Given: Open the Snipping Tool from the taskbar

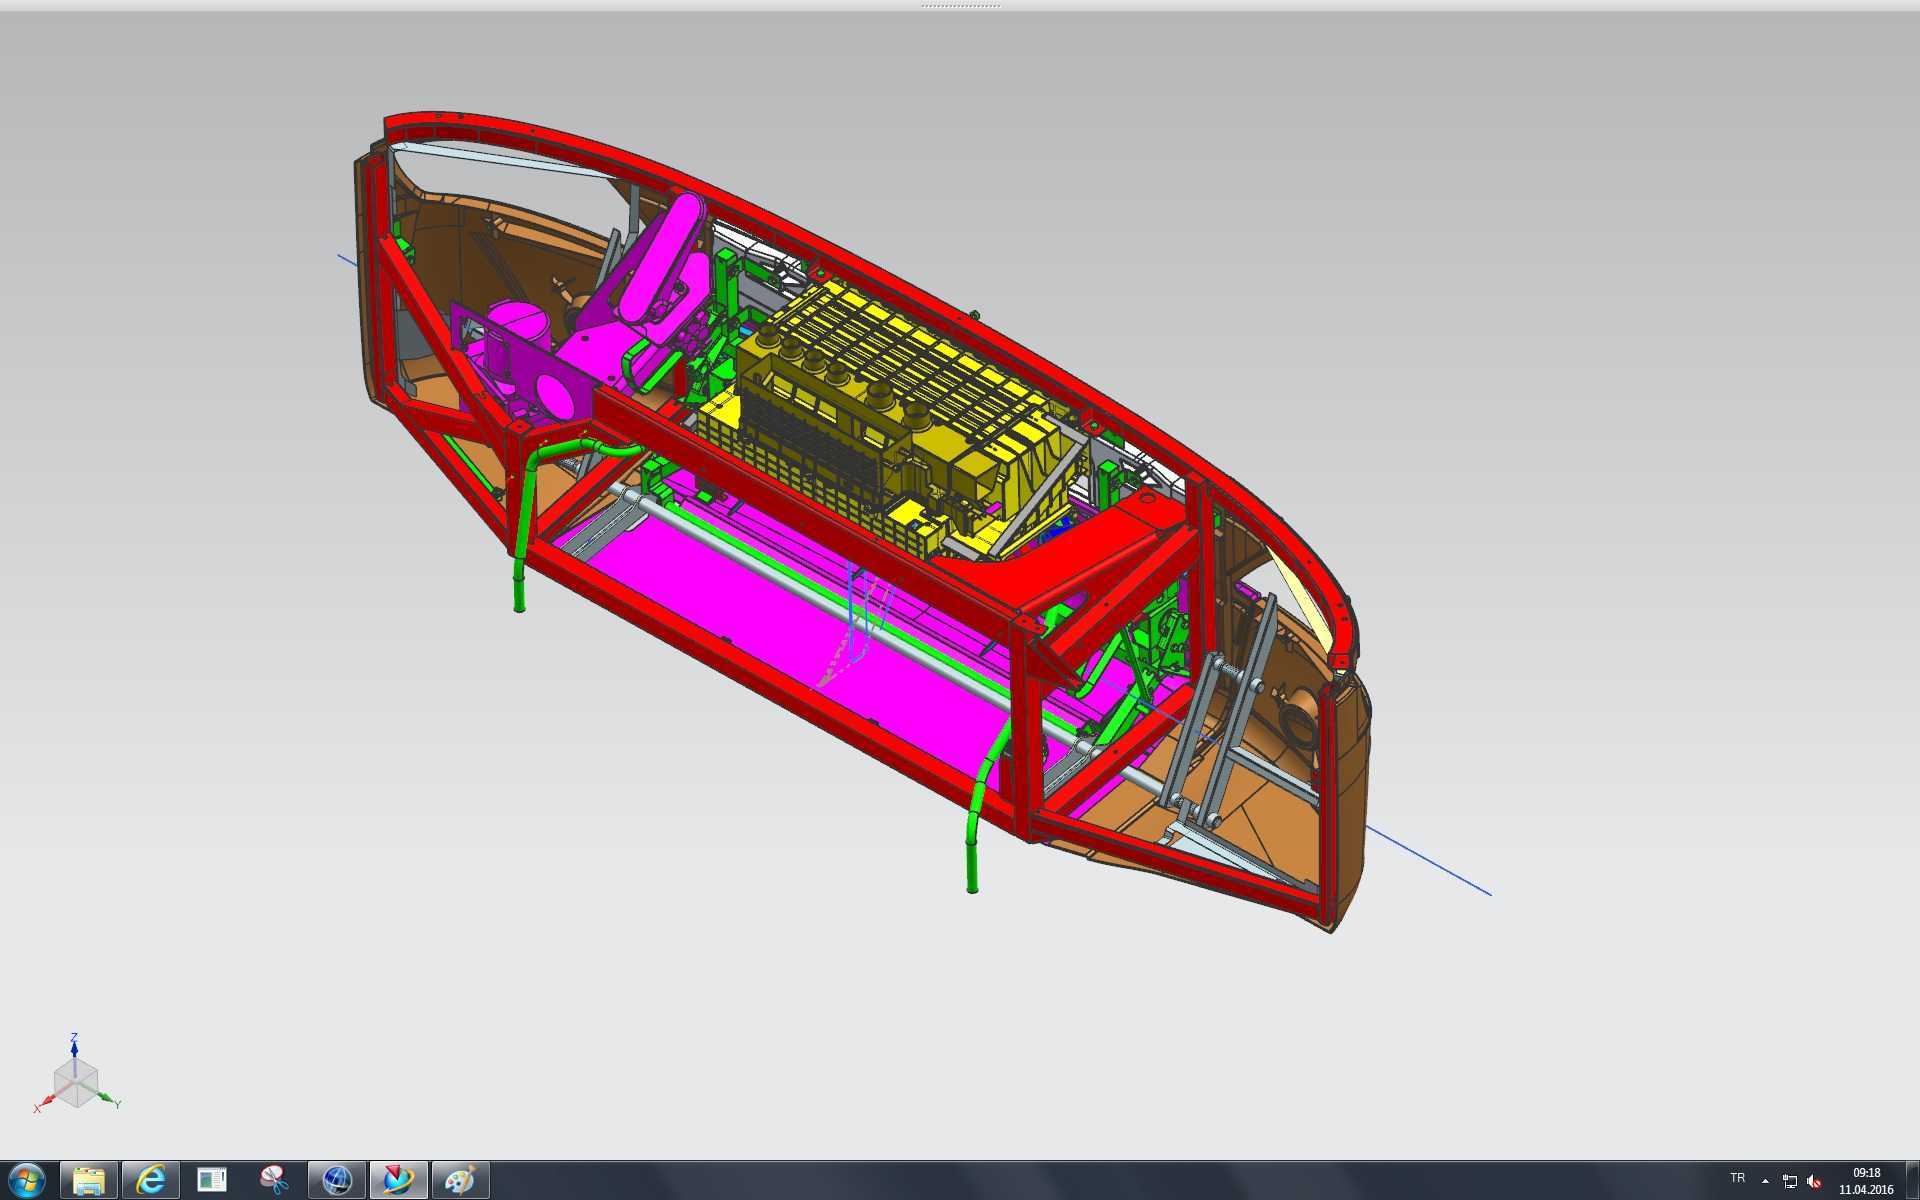Looking at the screenshot, I should coord(274,1181).
